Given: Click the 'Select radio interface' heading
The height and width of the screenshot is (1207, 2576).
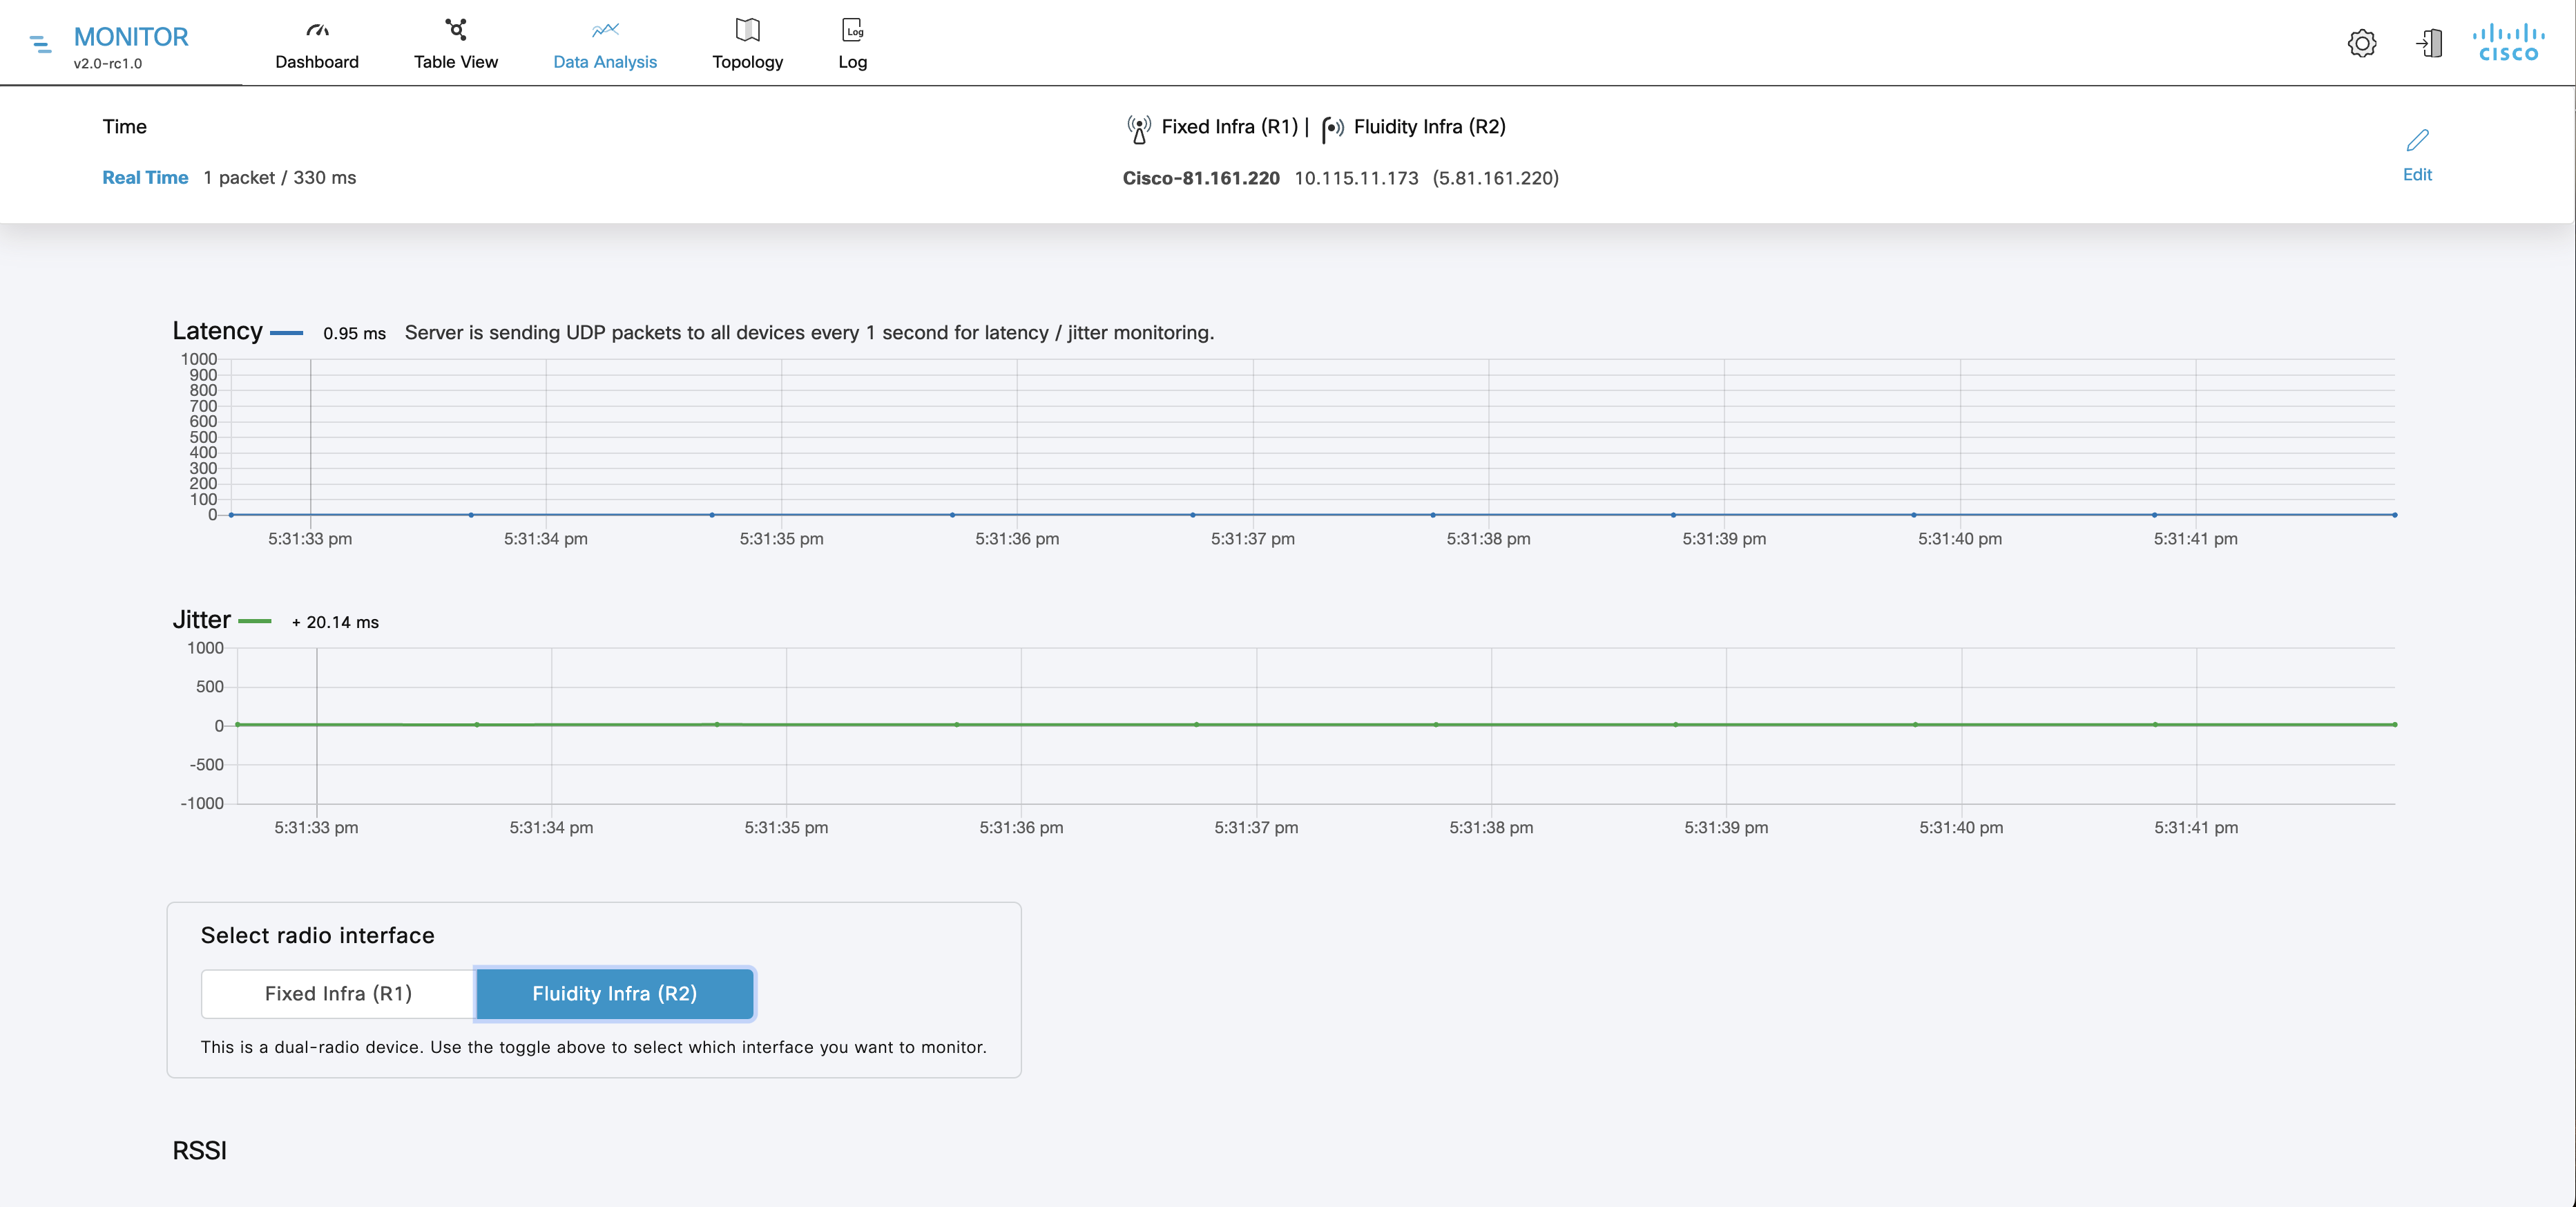Looking at the screenshot, I should point(317,935).
